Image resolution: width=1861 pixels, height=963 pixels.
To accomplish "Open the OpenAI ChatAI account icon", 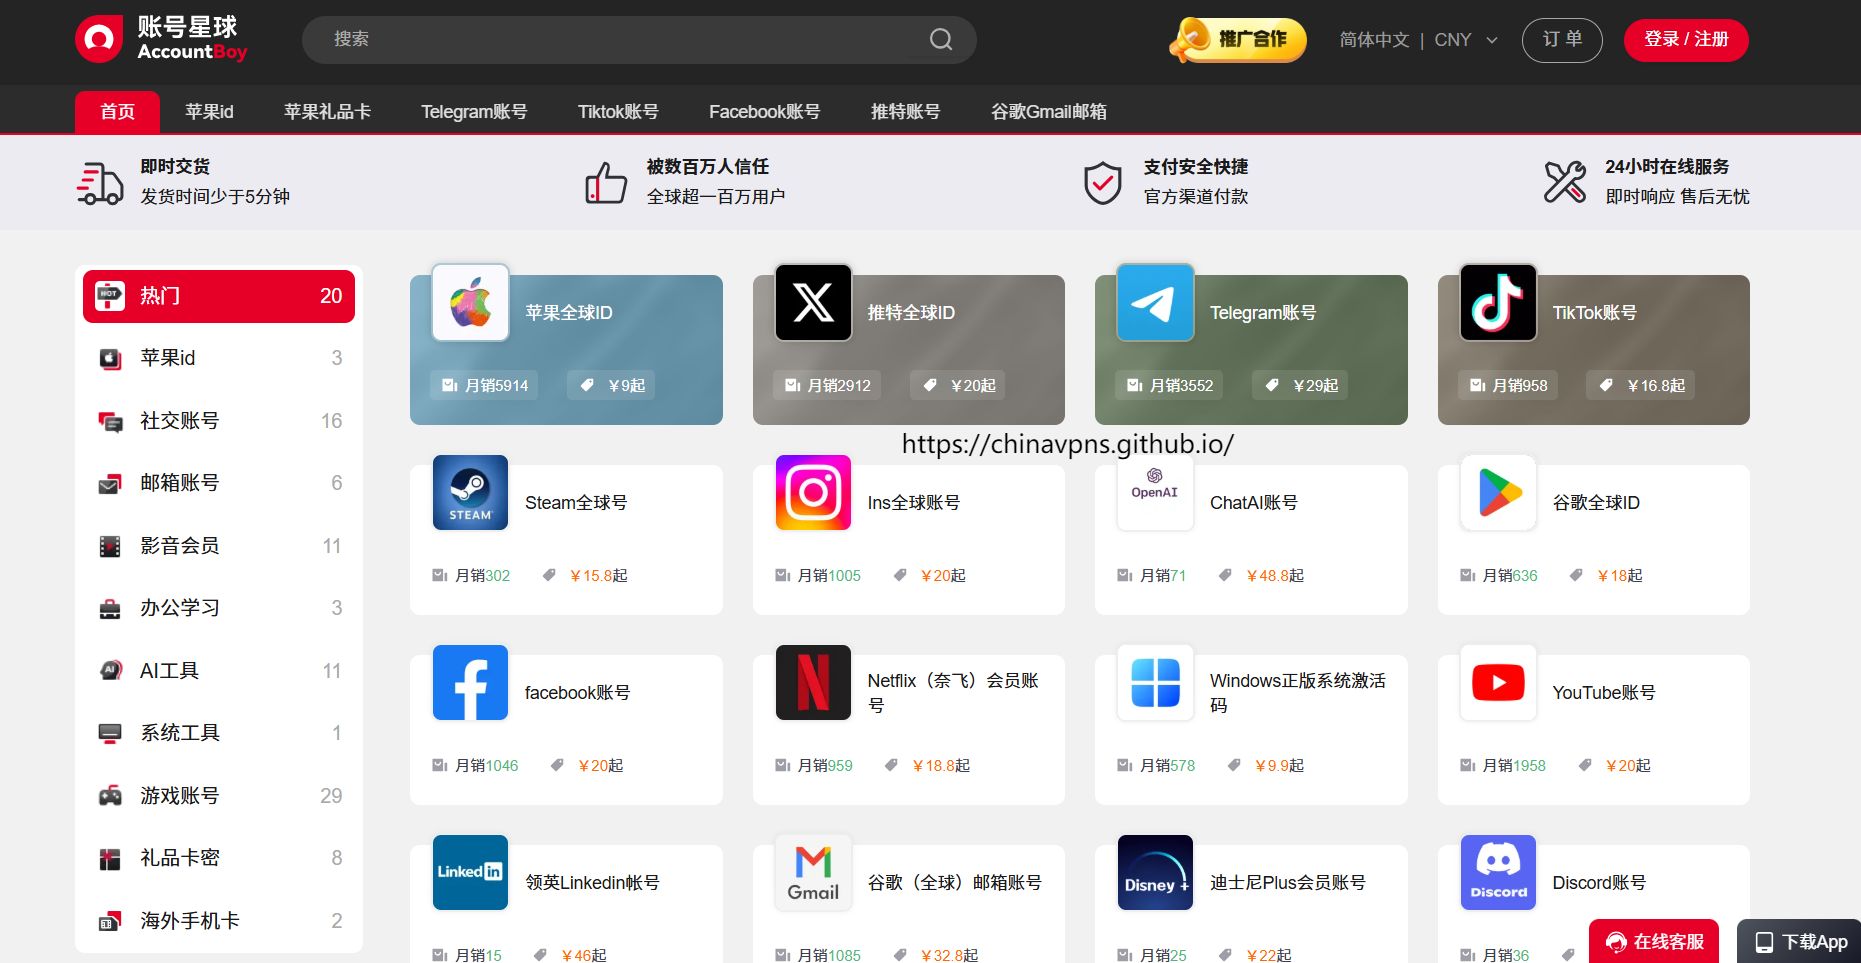I will click(1156, 492).
